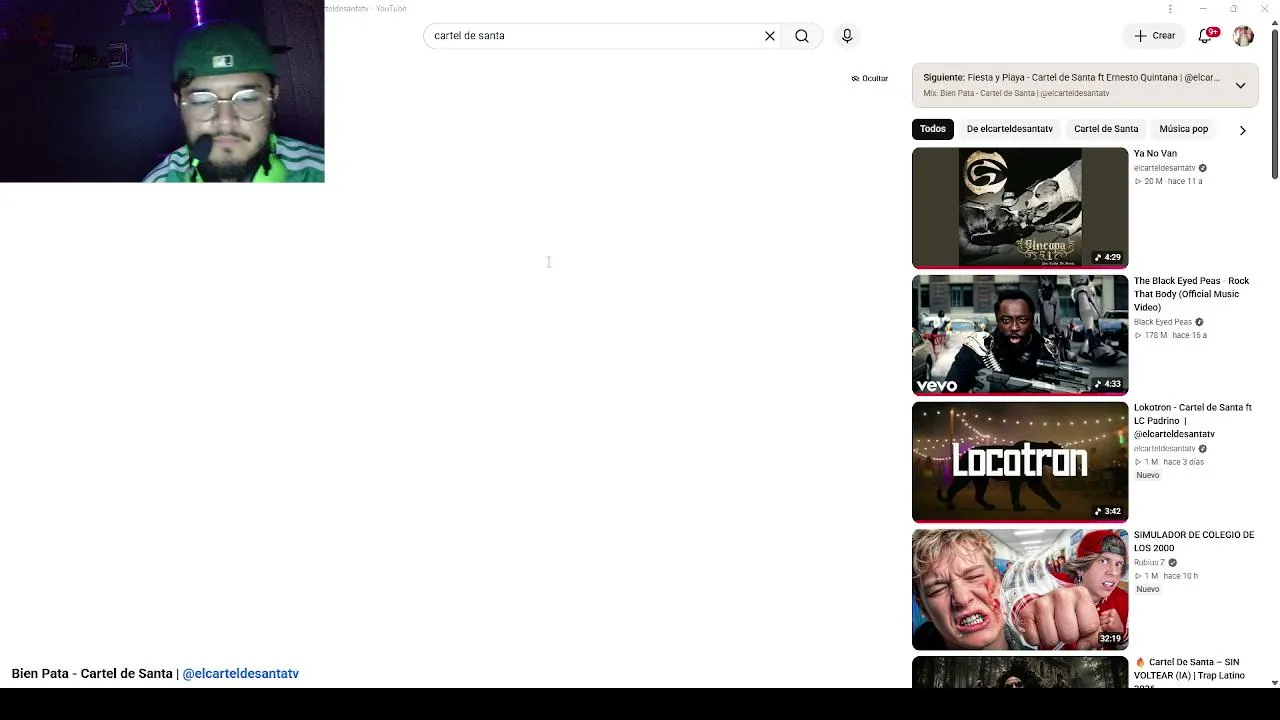The width and height of the screenshot is (1280, 720).
Task: Click the Nuevo badge under the Rubius video
Action: click(1148, 590)
